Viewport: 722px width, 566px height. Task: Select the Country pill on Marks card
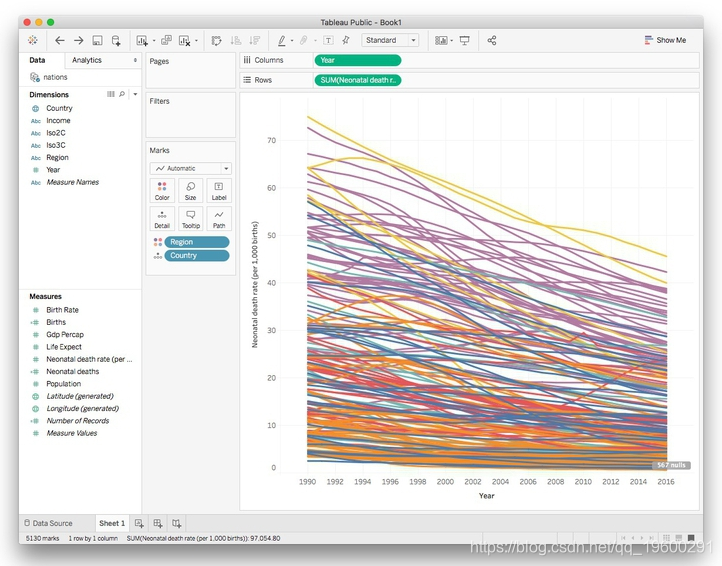197,255
